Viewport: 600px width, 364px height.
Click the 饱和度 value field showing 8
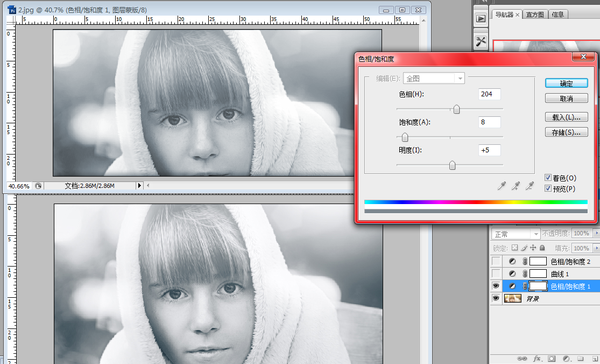pyautogui.click(x=489, y=122)
